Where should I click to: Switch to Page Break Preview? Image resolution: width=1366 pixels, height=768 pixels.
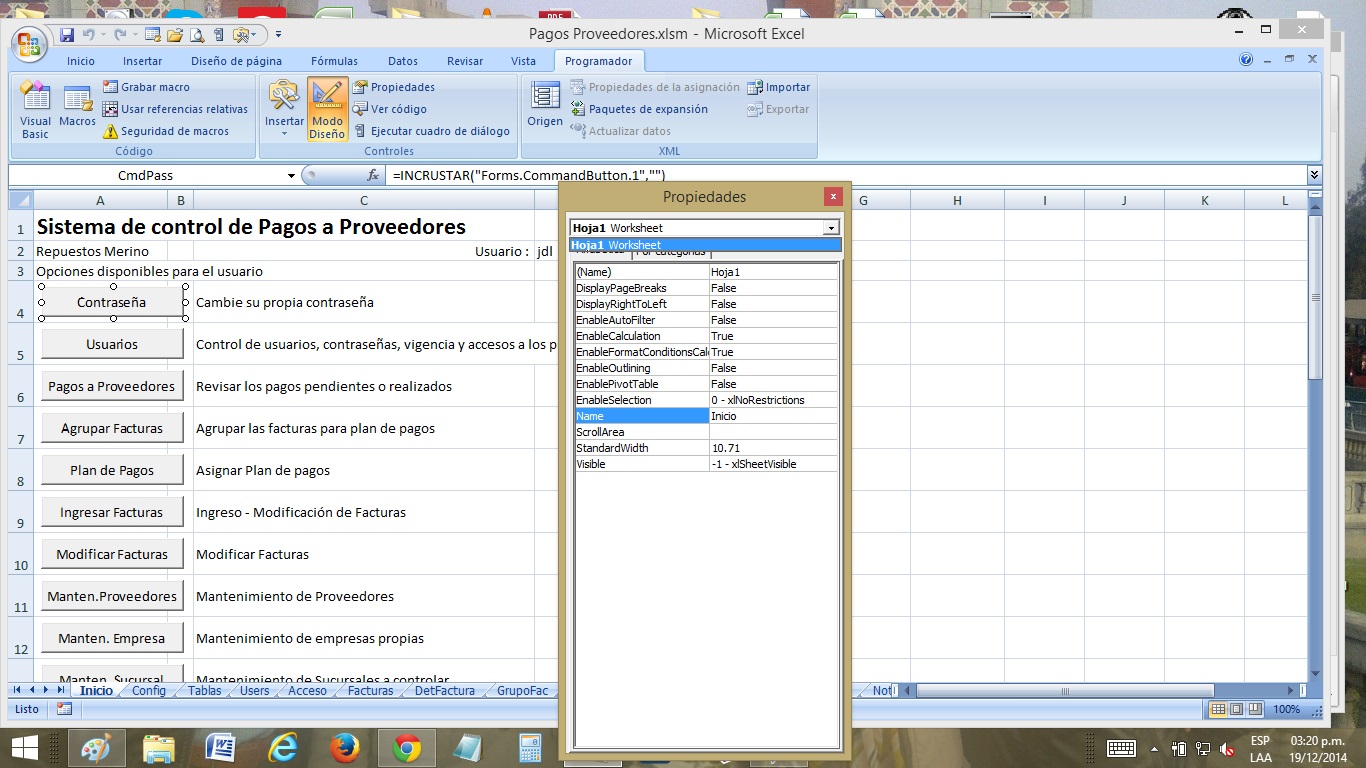tap(1254, 709)
